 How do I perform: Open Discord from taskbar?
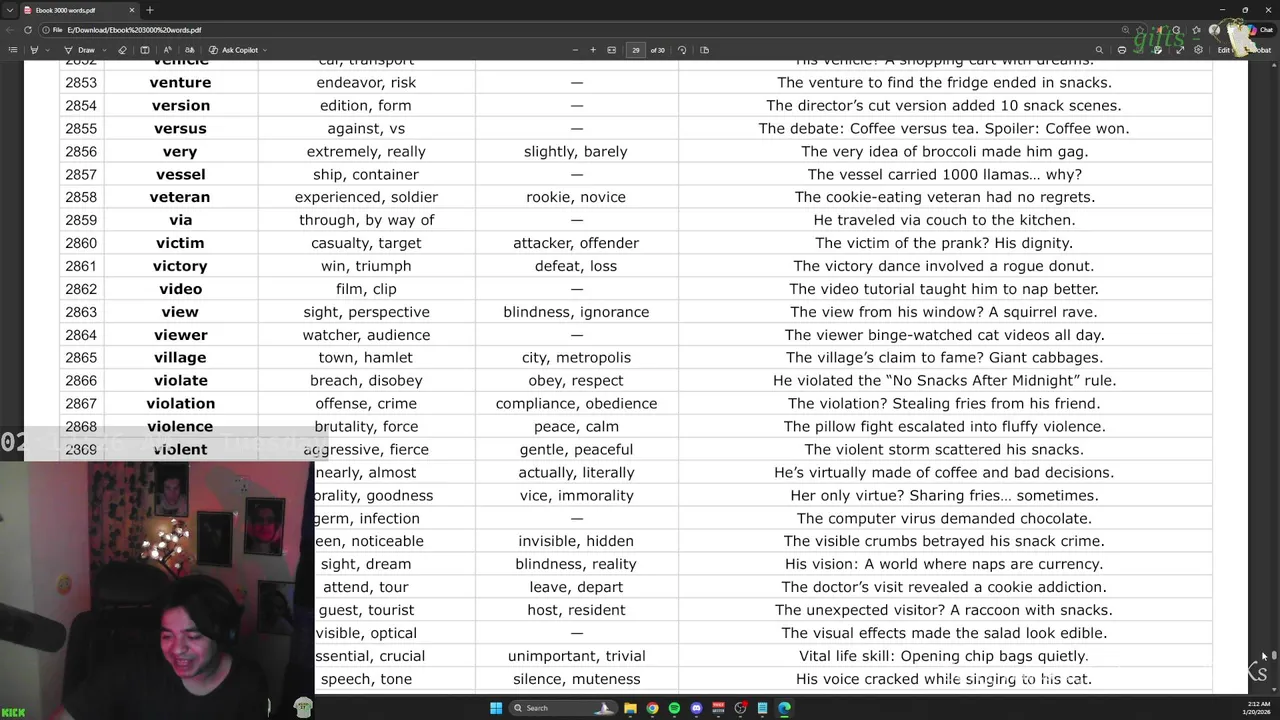click(696, 708)
